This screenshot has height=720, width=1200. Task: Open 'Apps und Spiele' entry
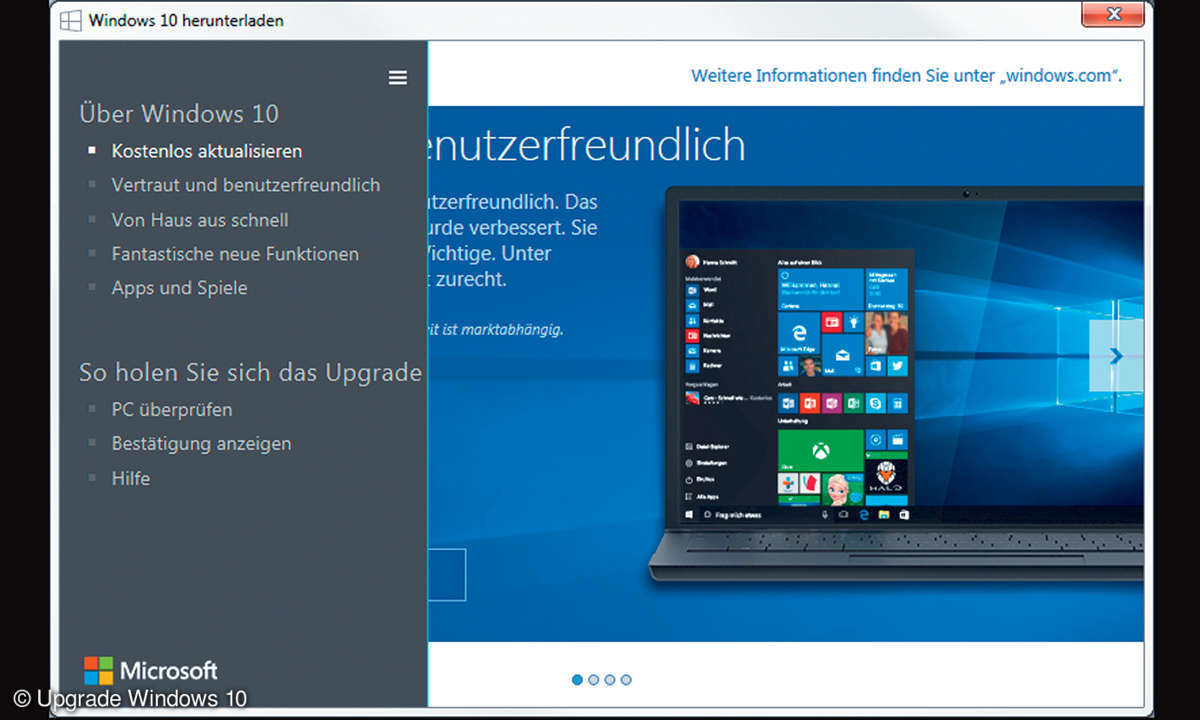[179, 288]
